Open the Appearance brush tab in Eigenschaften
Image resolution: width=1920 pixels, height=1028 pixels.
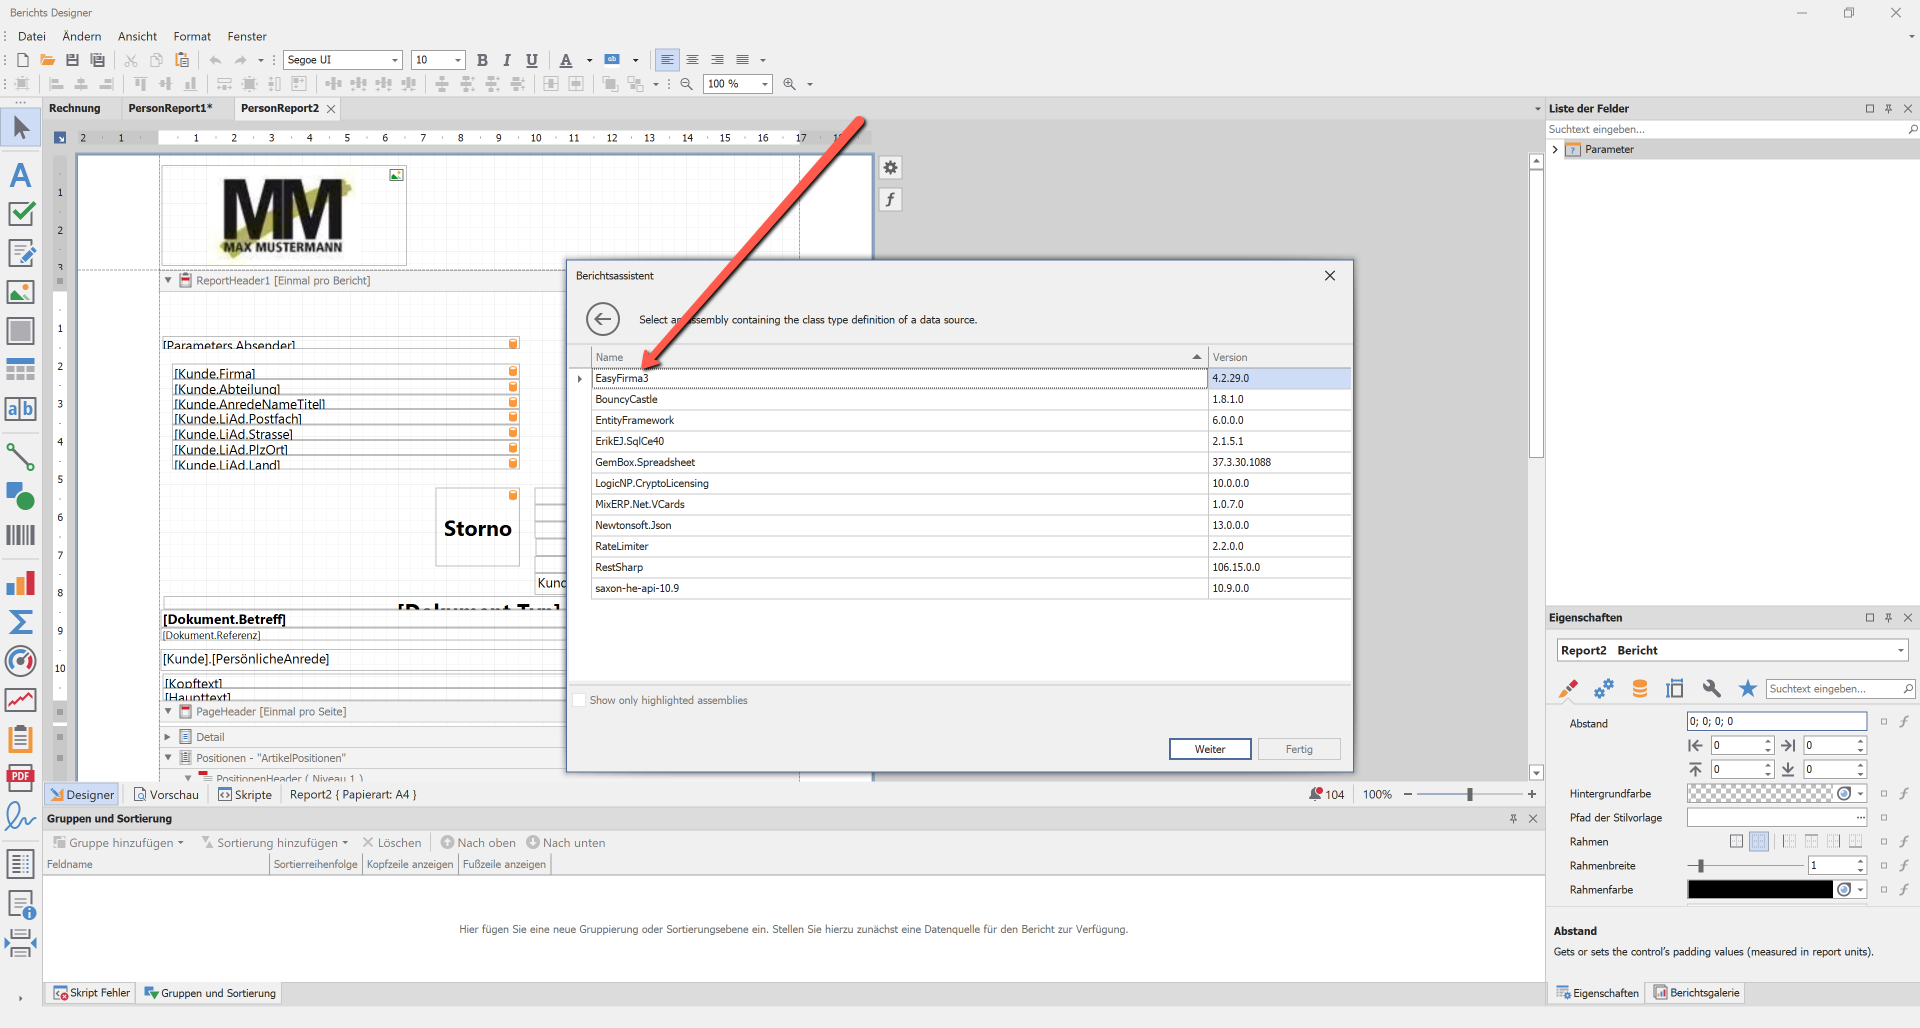(1568, 689)
